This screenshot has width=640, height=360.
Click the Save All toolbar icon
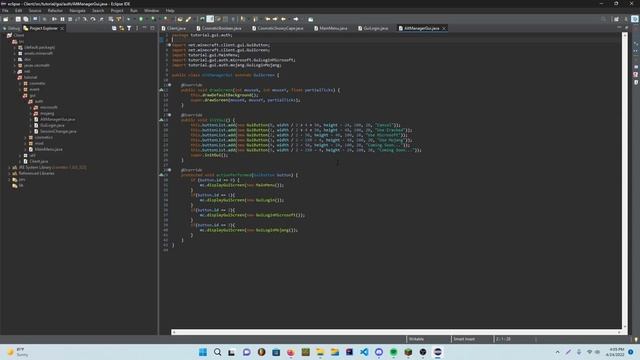click(26, 19)
